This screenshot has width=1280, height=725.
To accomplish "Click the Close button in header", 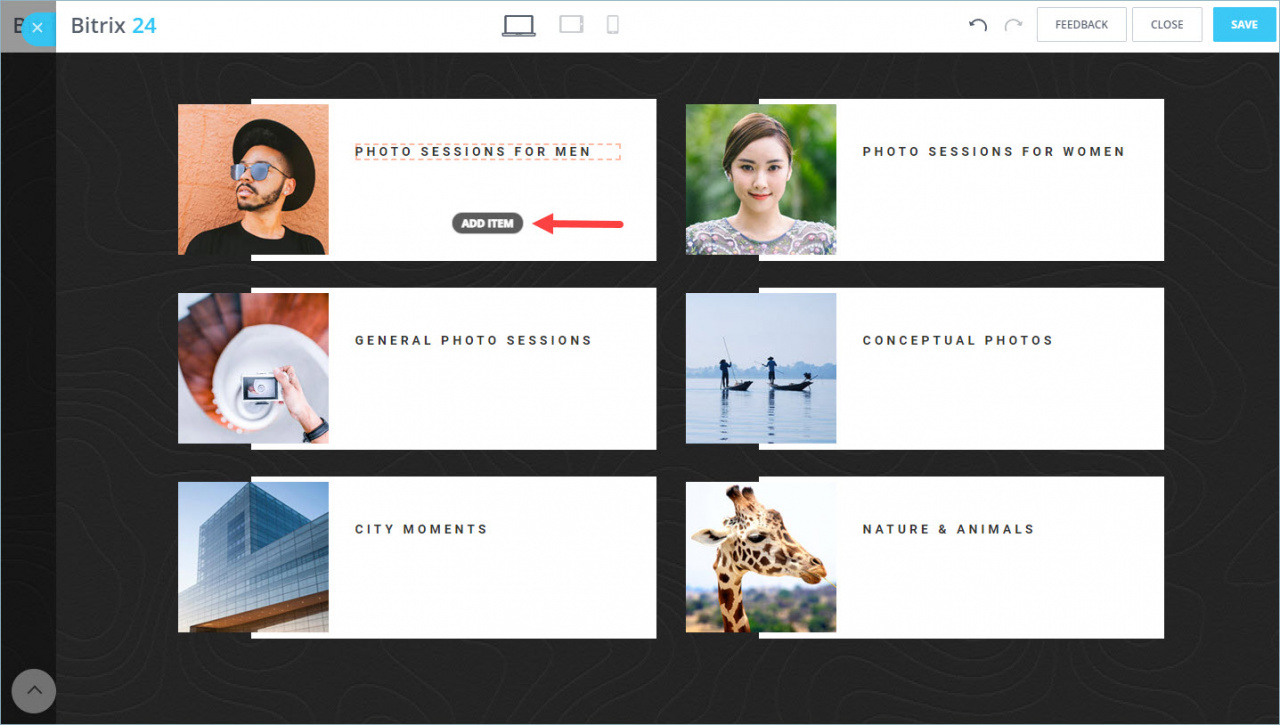I will 1167,25.
